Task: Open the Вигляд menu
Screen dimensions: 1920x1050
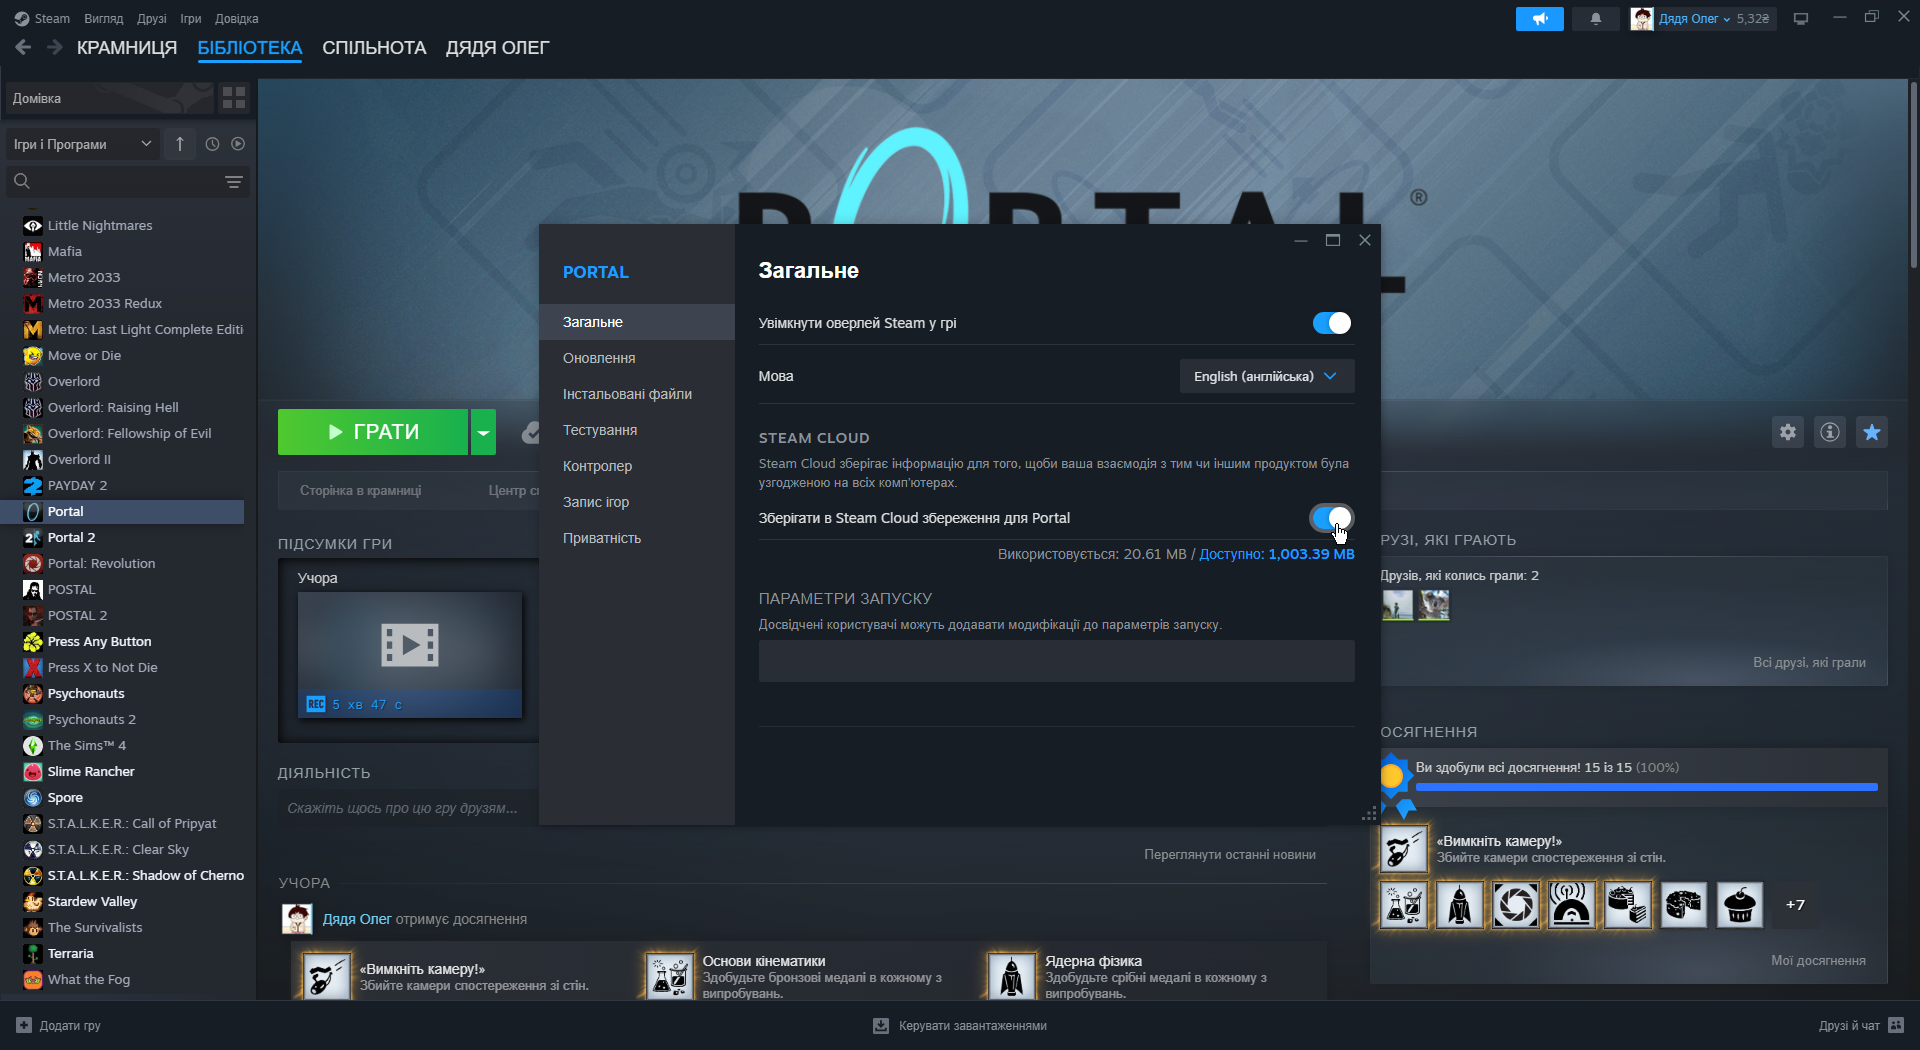Action: [104, 18]
